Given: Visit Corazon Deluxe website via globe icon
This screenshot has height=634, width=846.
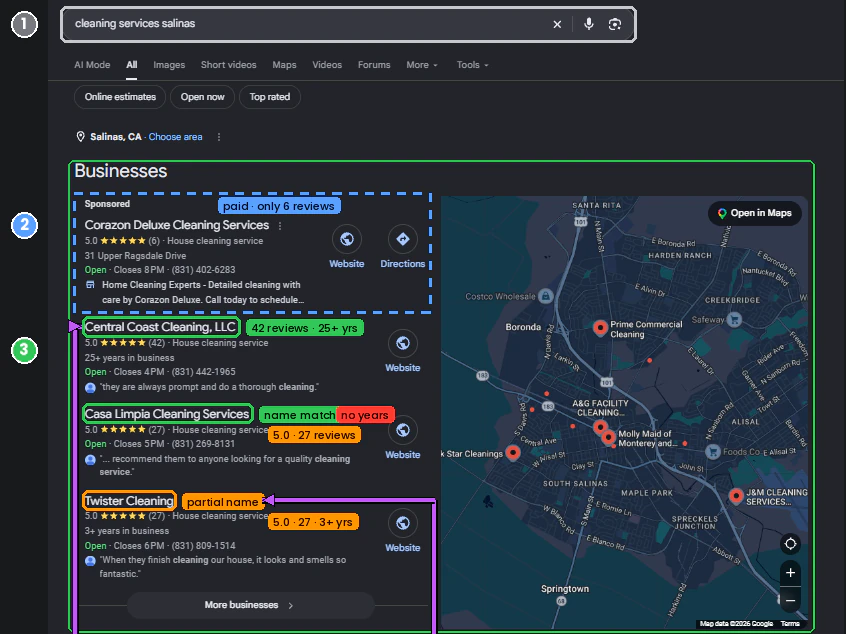Looking at the screenshot, I should [347, 239].
